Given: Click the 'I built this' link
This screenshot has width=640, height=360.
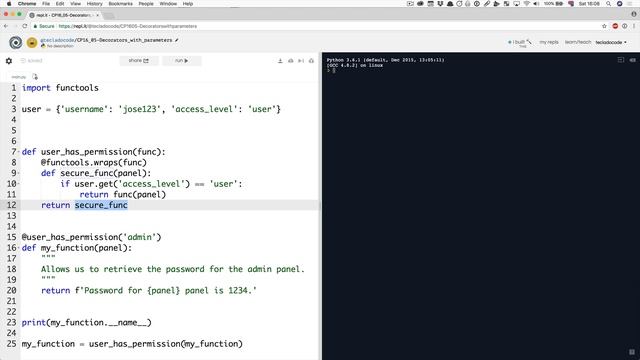Looking at the screenshot, I should click(520, 42).
